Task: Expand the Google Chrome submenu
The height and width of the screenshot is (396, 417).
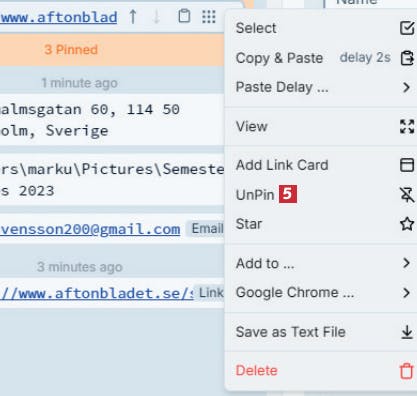Action: pos(321,293)
